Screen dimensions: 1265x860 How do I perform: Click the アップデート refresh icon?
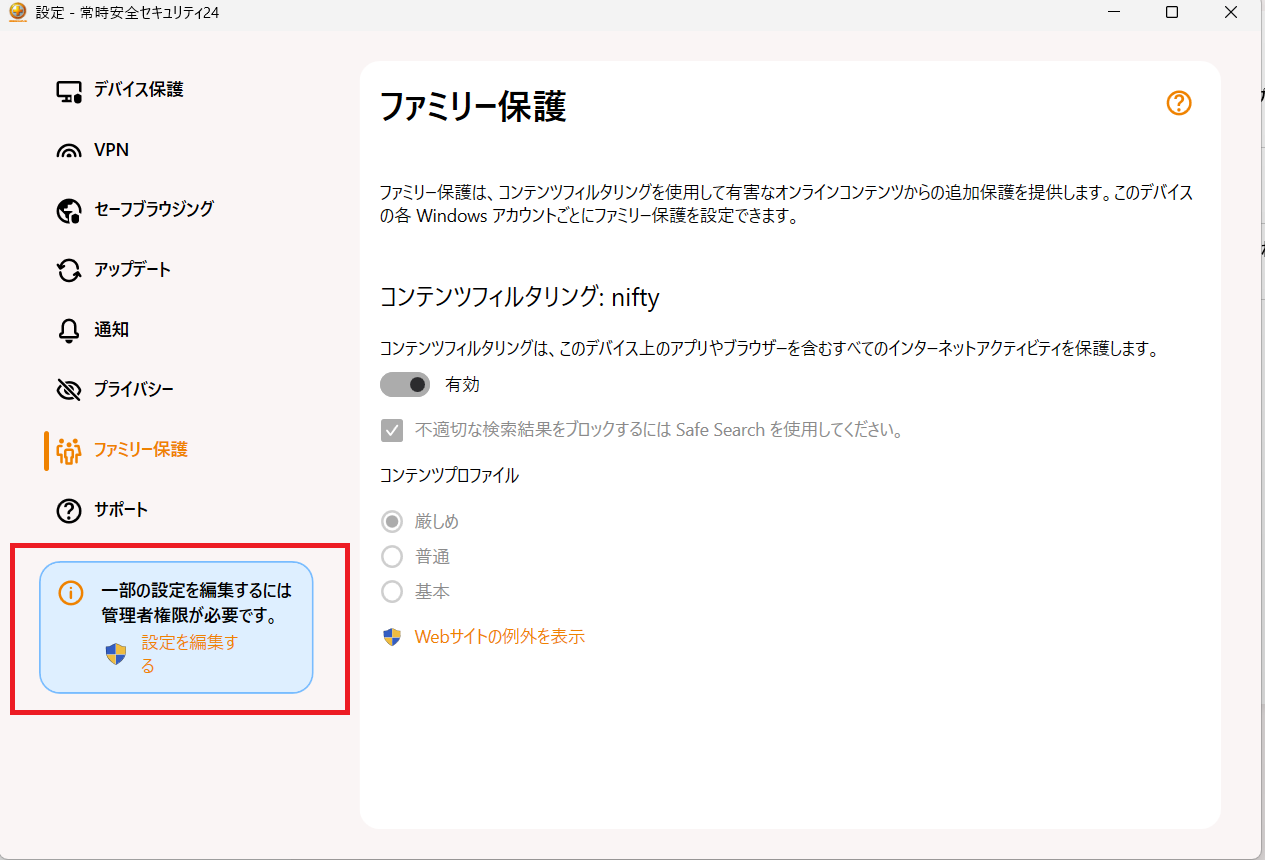(x=68, y=269)
